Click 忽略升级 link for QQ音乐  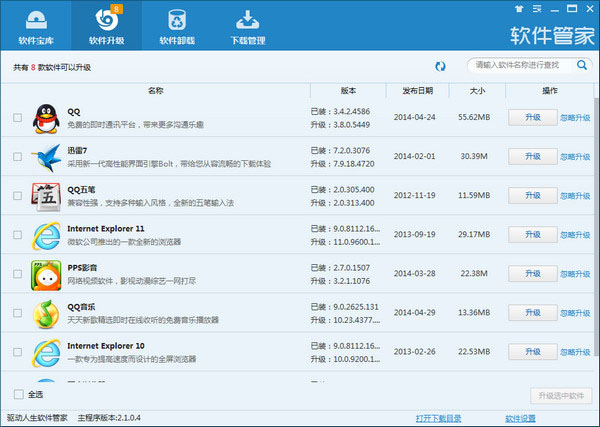(575, 313)
